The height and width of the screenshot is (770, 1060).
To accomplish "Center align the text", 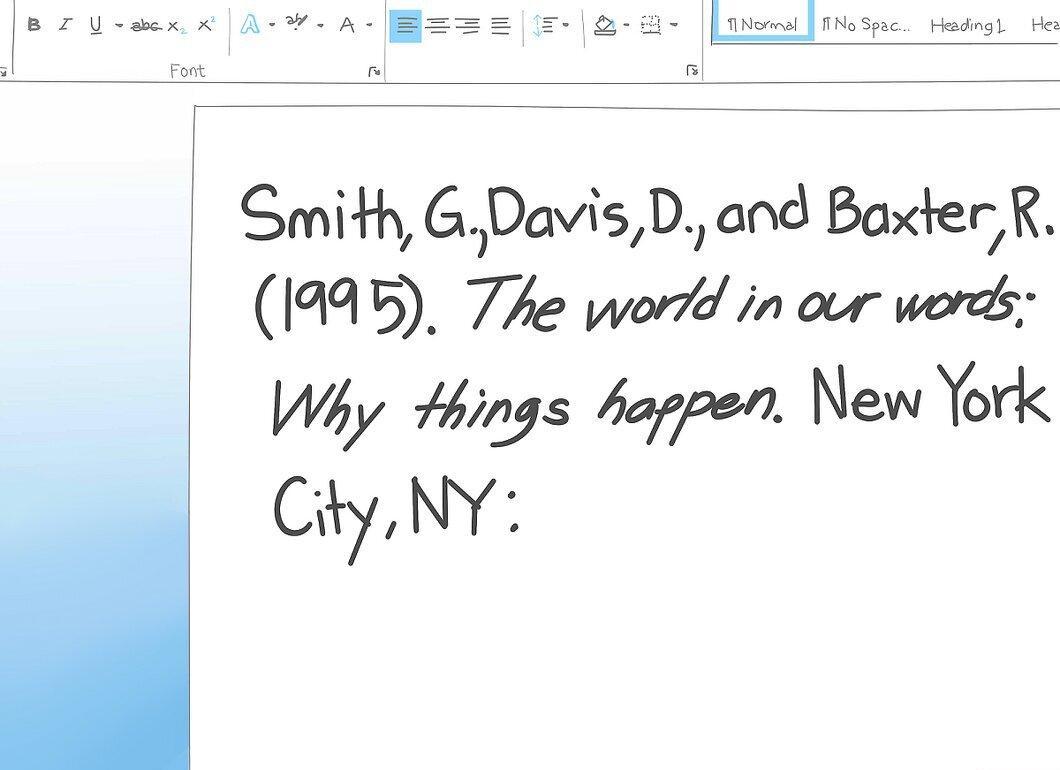I will click(438, 26).
